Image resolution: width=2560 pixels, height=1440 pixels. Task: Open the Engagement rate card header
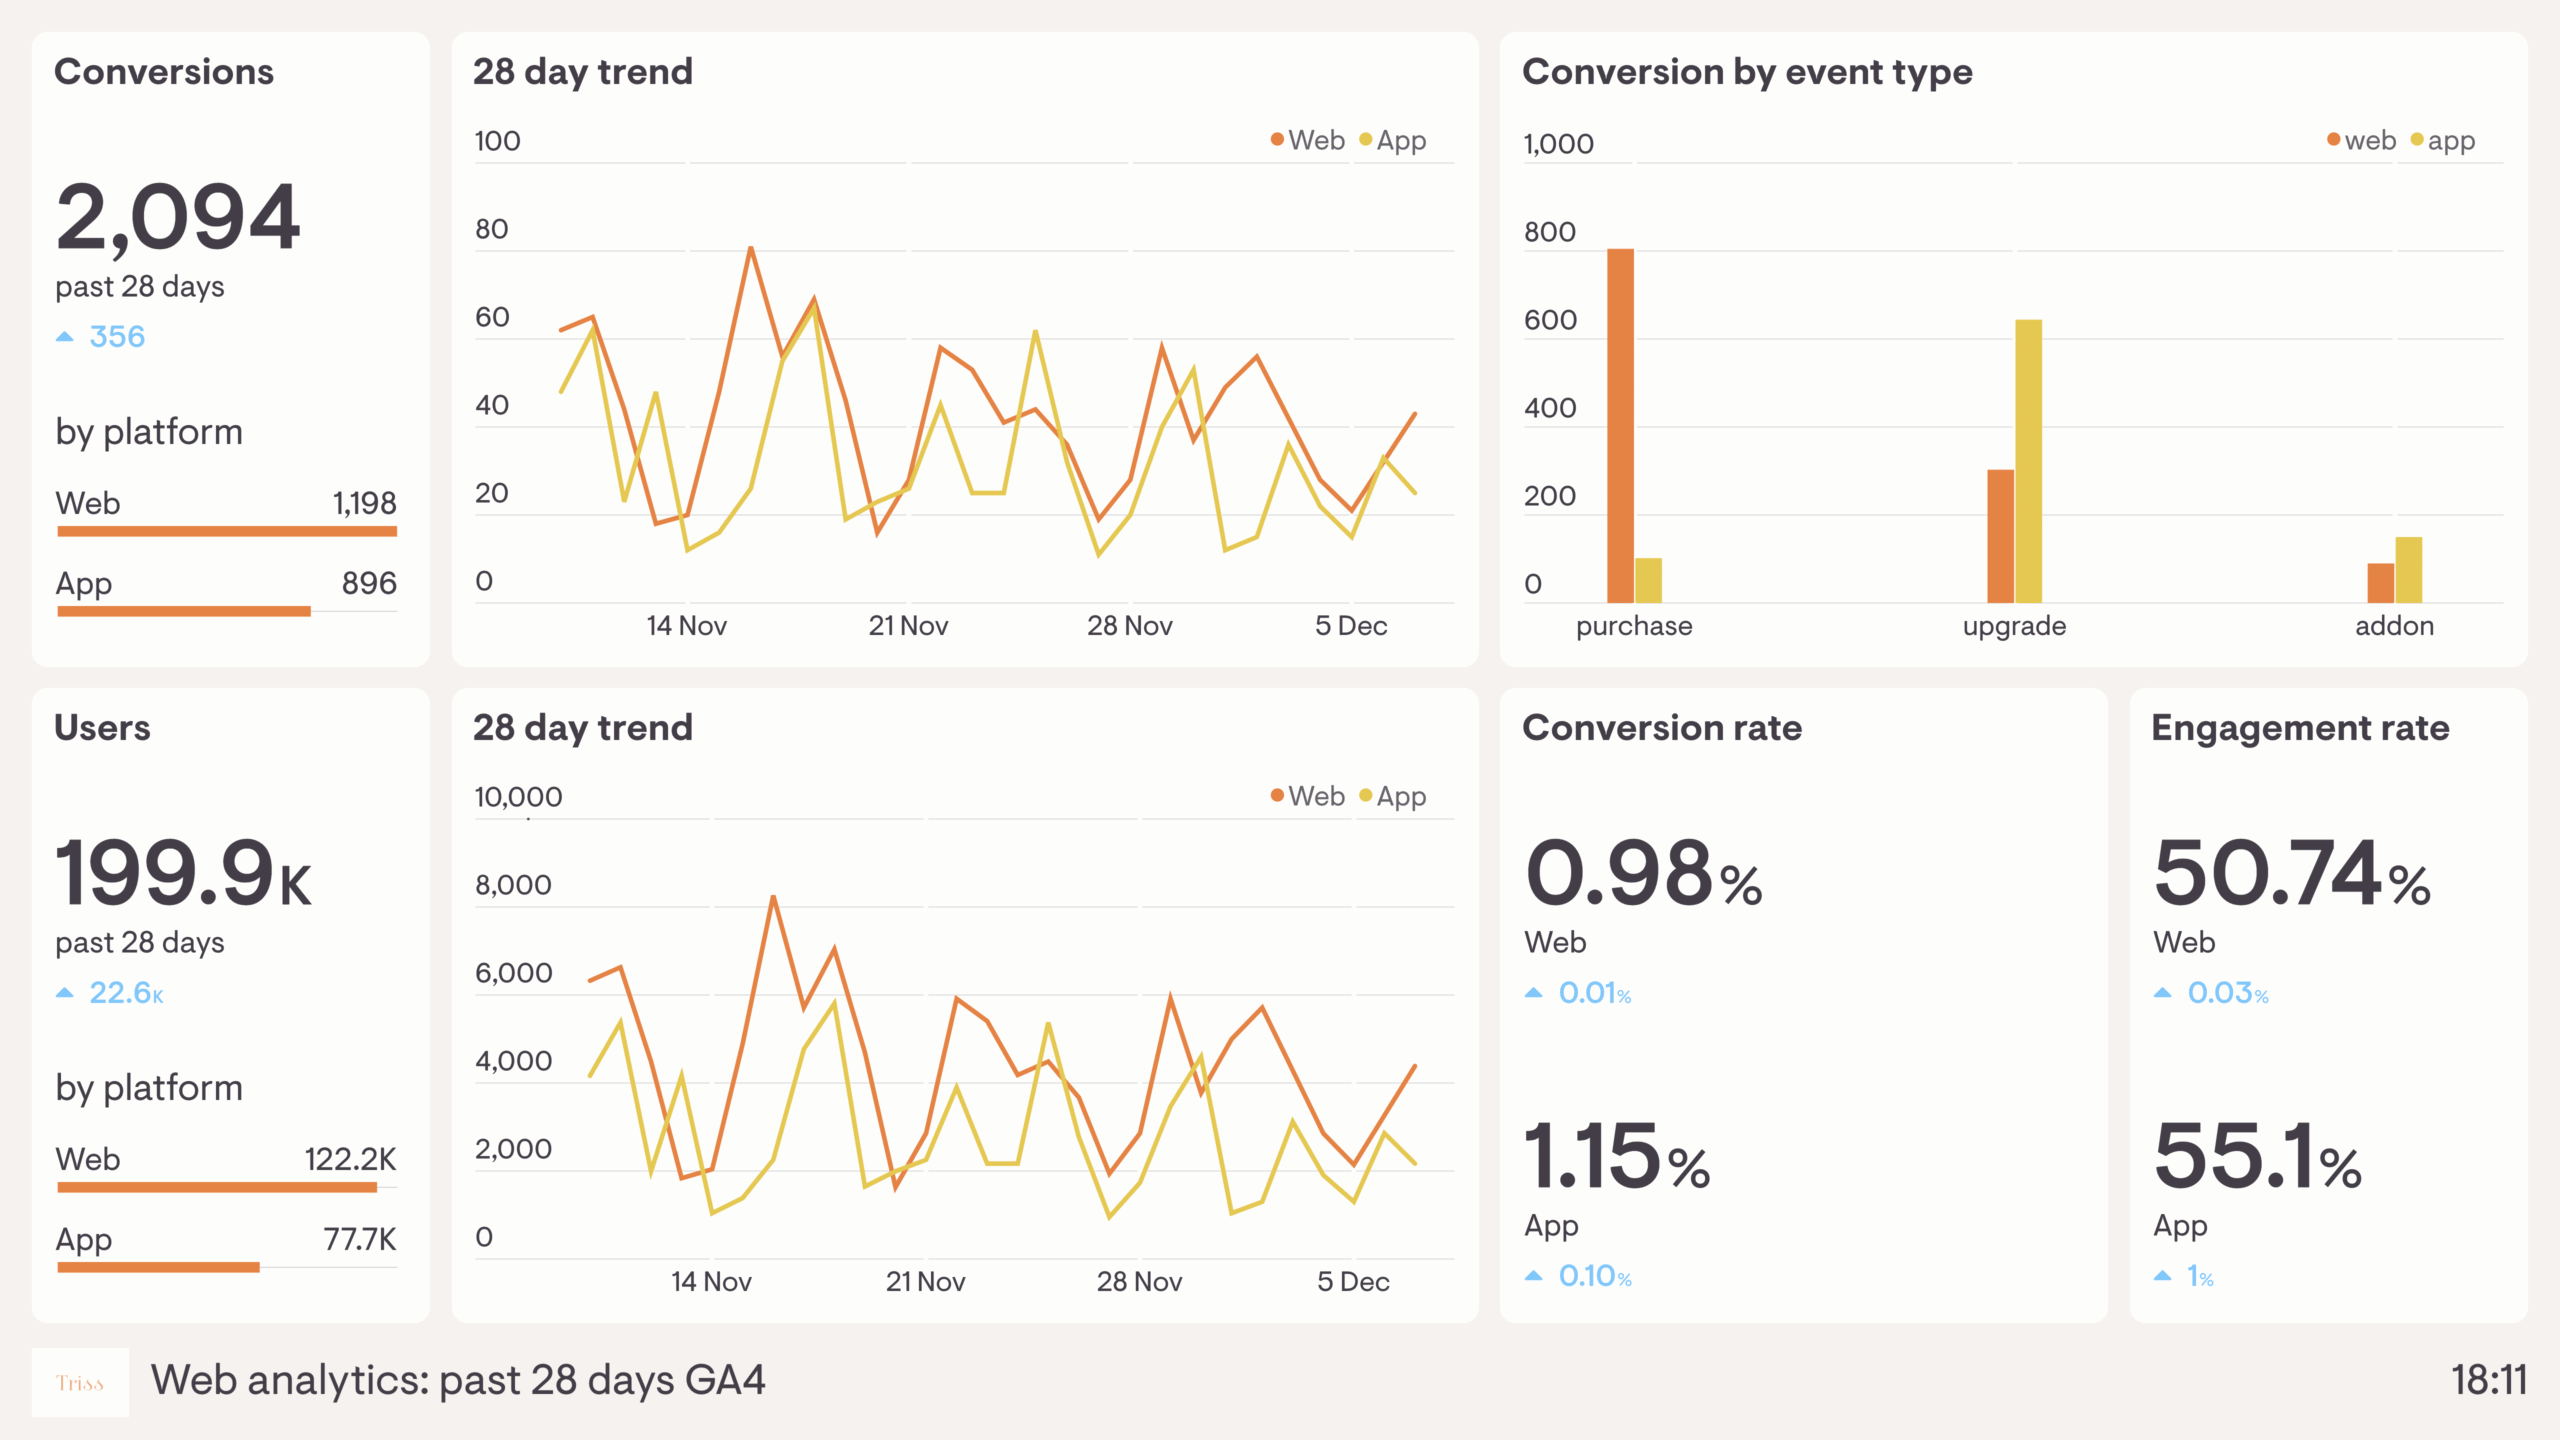pos(2300,728)
